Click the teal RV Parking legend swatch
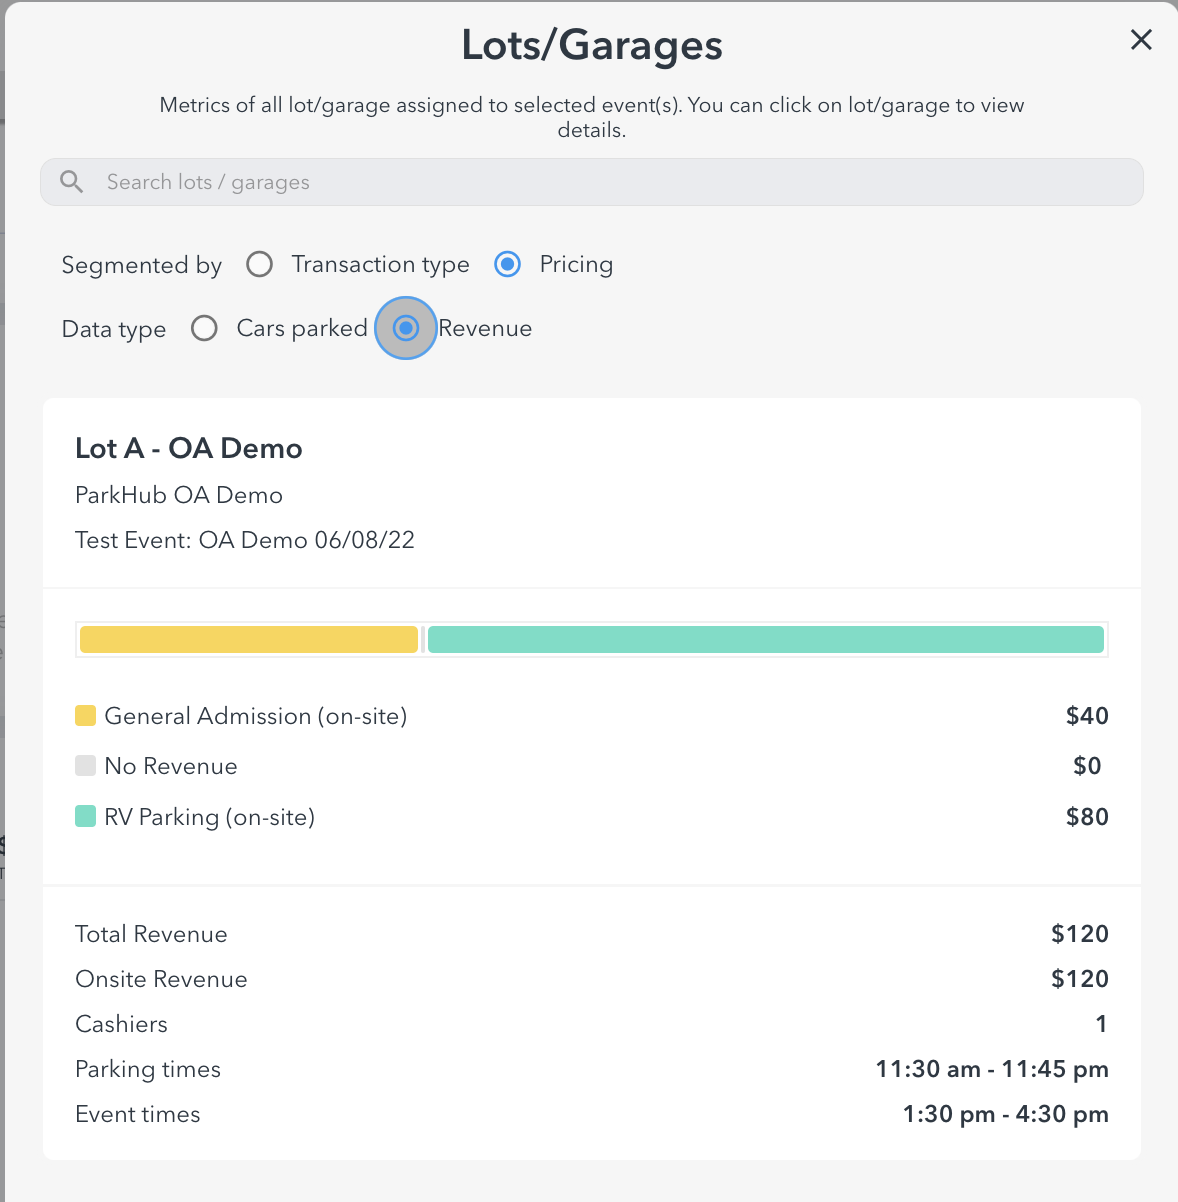Image resolution: width=1178 pixels, height=1202 pixels. coord(86,817)
